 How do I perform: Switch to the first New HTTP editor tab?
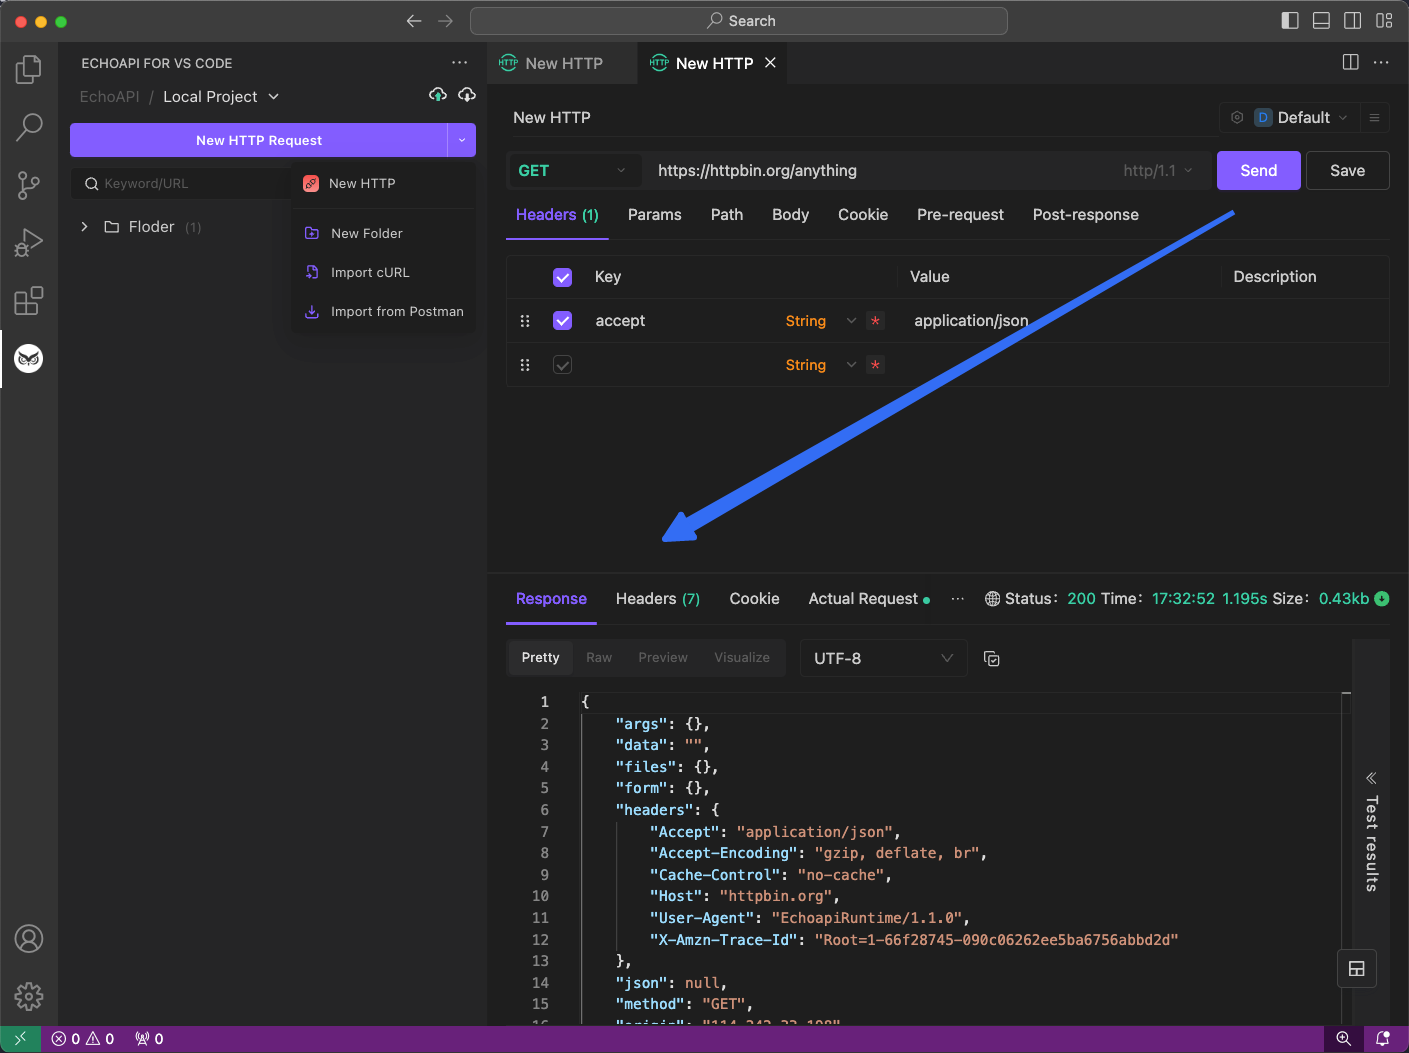tap(562, 63)
